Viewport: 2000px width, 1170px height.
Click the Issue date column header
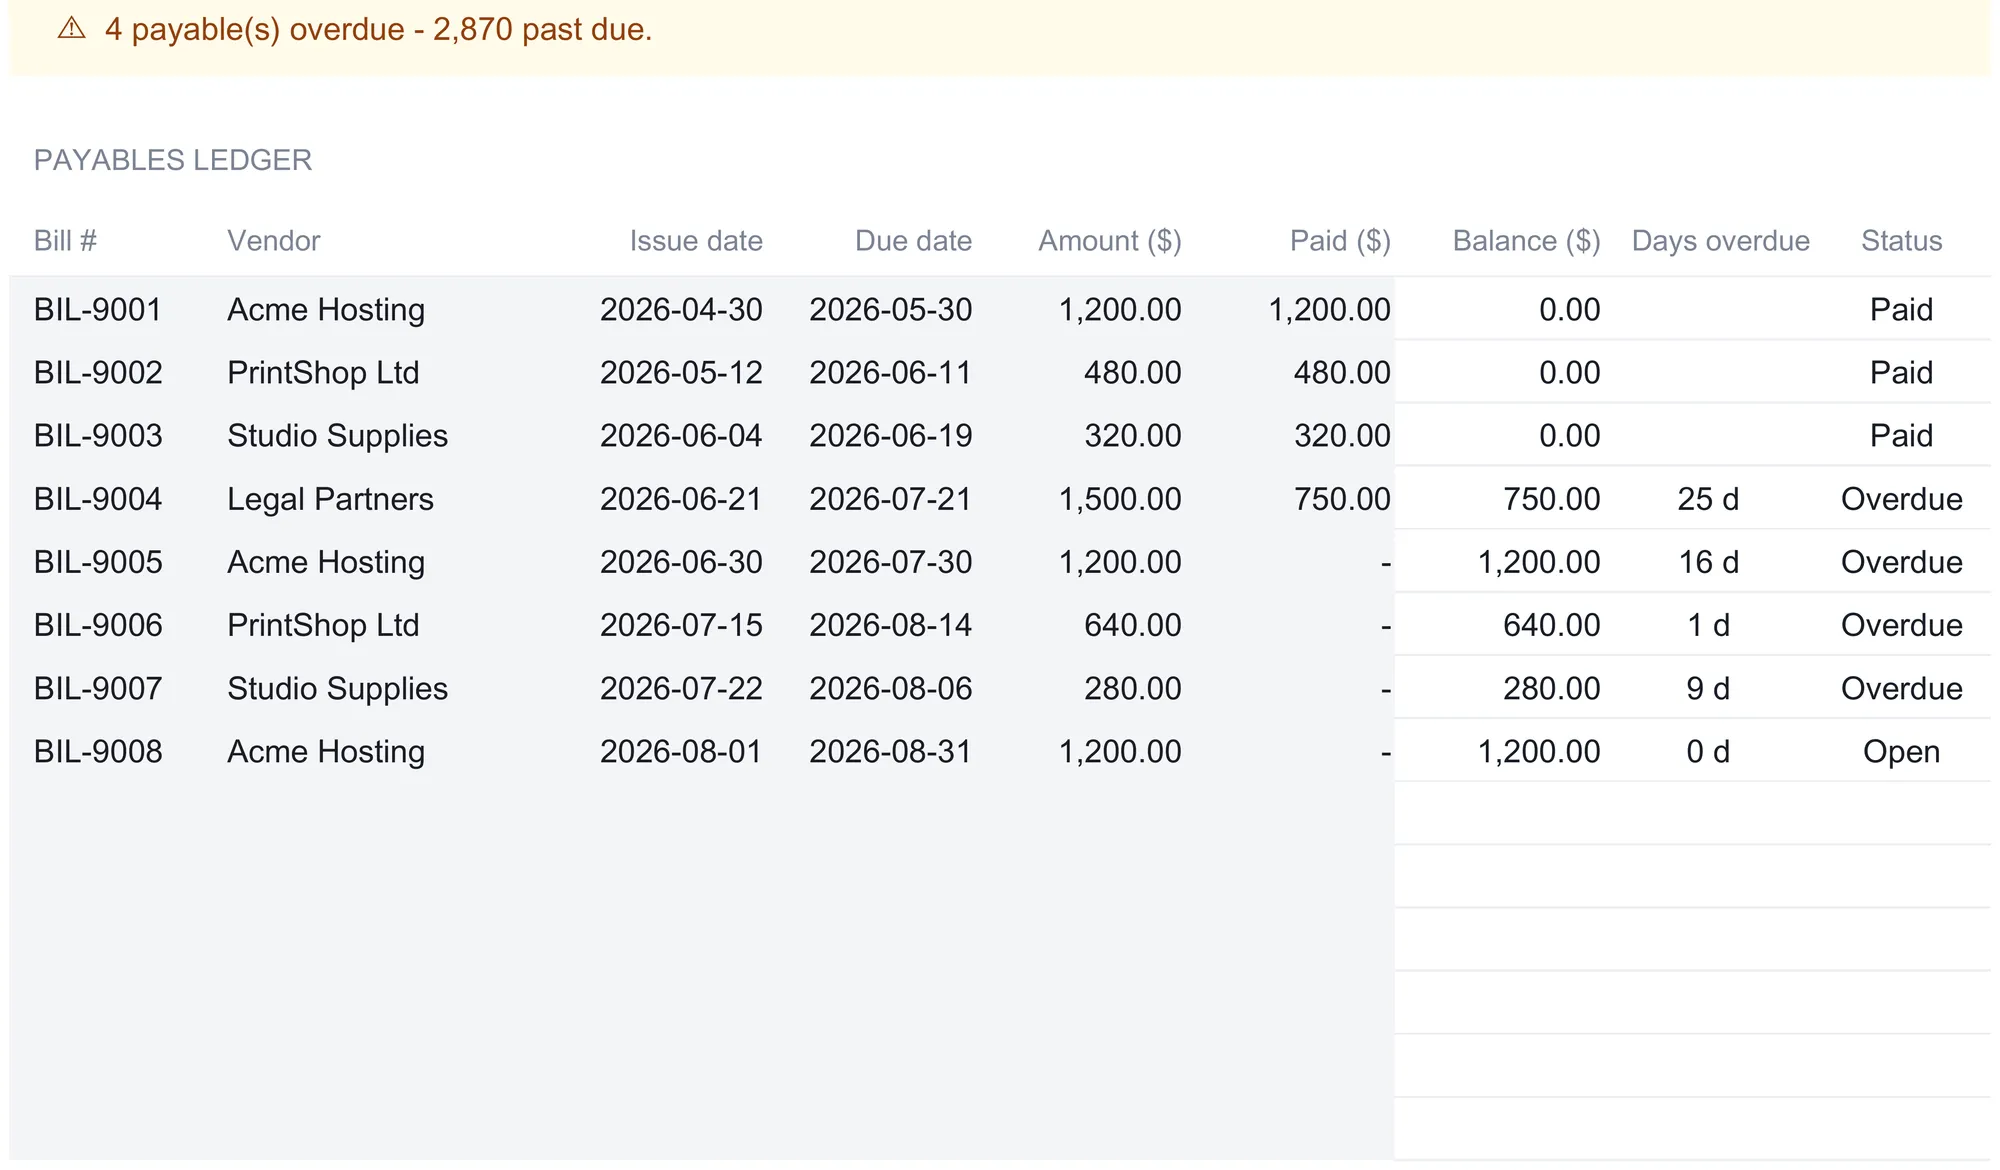[x=696, y=241]
